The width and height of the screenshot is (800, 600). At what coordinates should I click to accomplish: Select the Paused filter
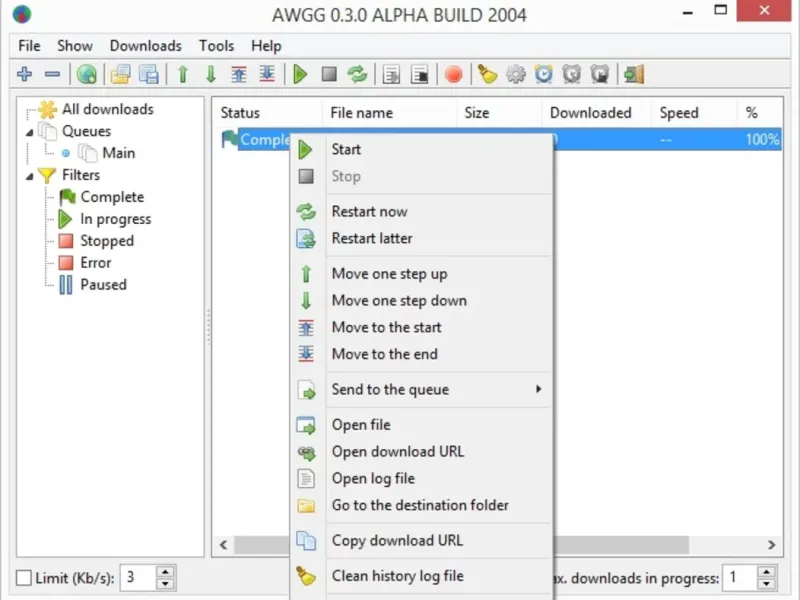click(x=104, y=285)
